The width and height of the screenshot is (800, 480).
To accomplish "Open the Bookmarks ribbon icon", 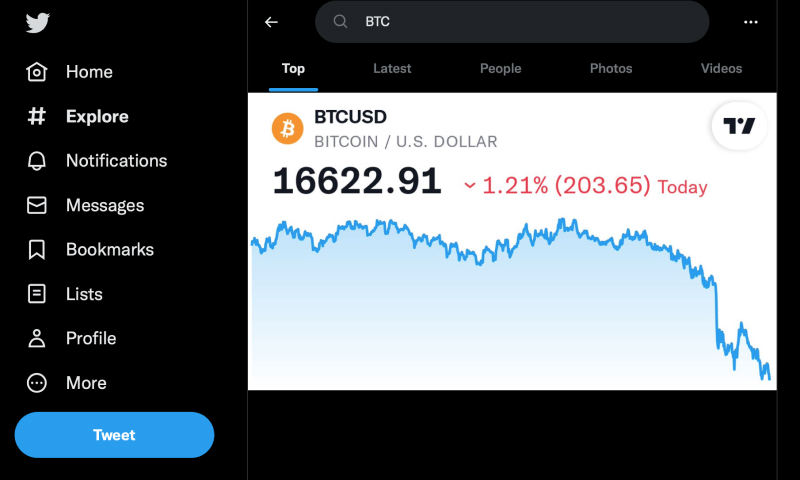I will point(37,249).
